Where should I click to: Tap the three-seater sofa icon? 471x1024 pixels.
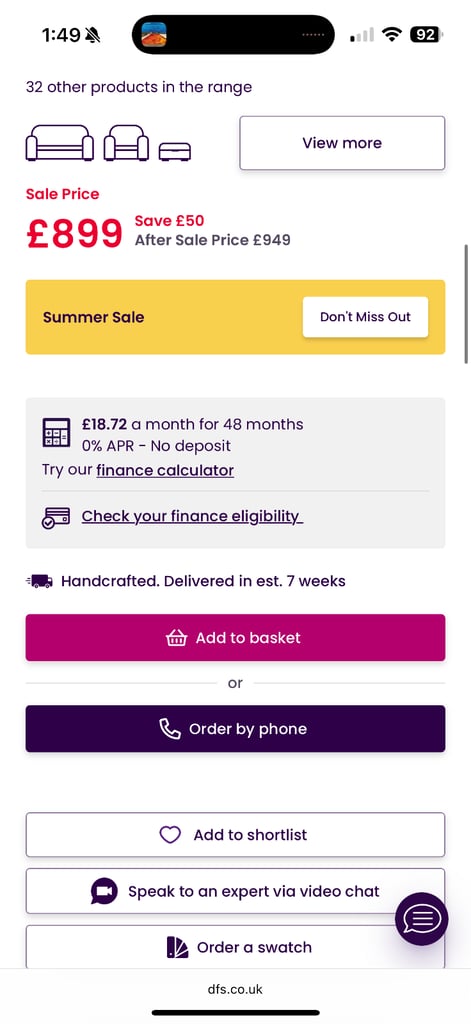[59, 142]
